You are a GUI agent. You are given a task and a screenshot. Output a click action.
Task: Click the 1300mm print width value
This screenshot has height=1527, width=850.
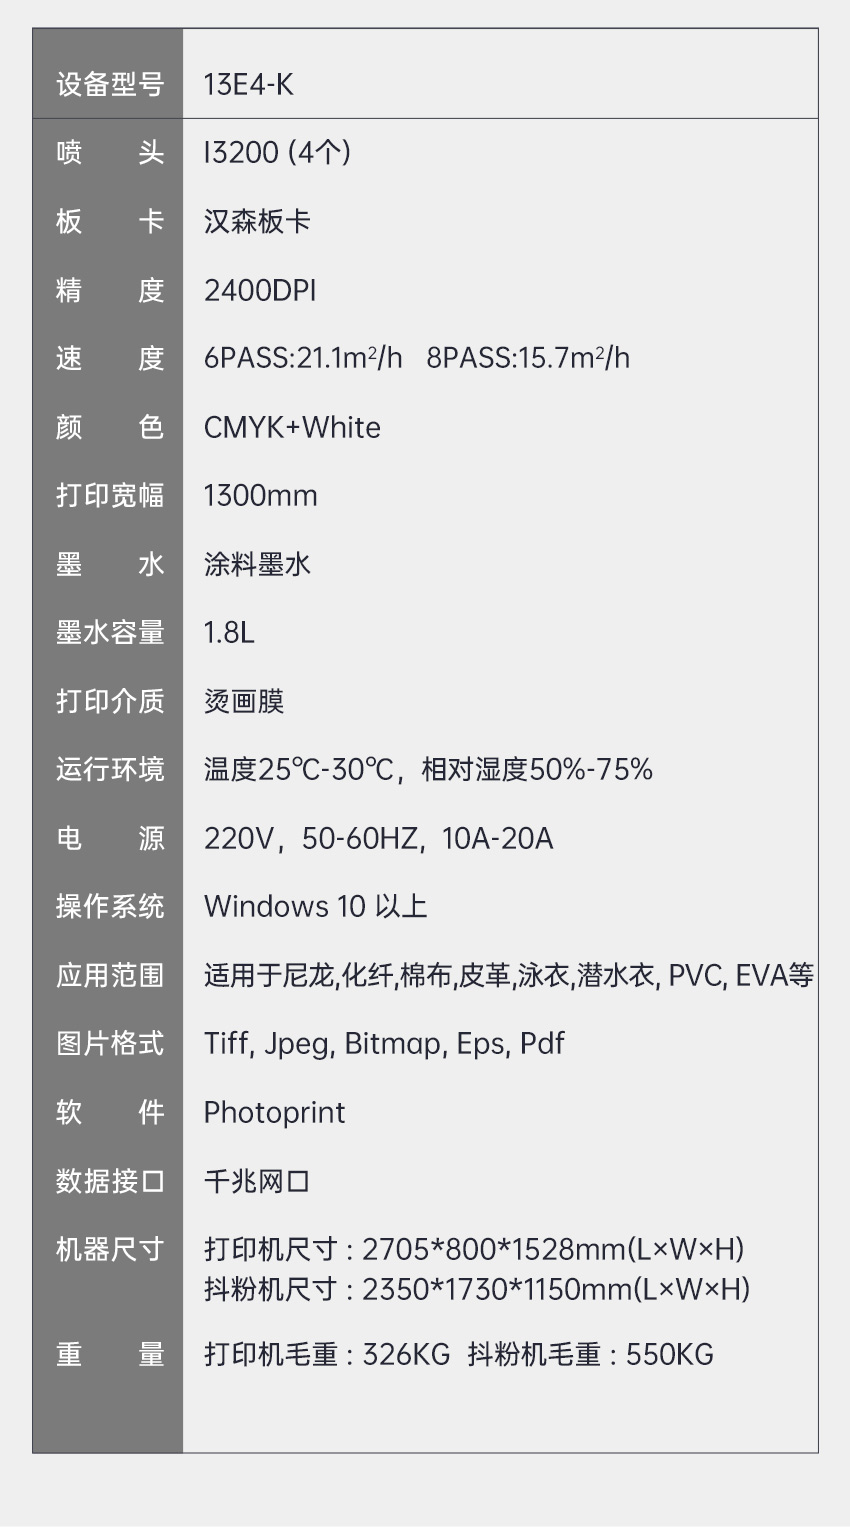point(260,496)
